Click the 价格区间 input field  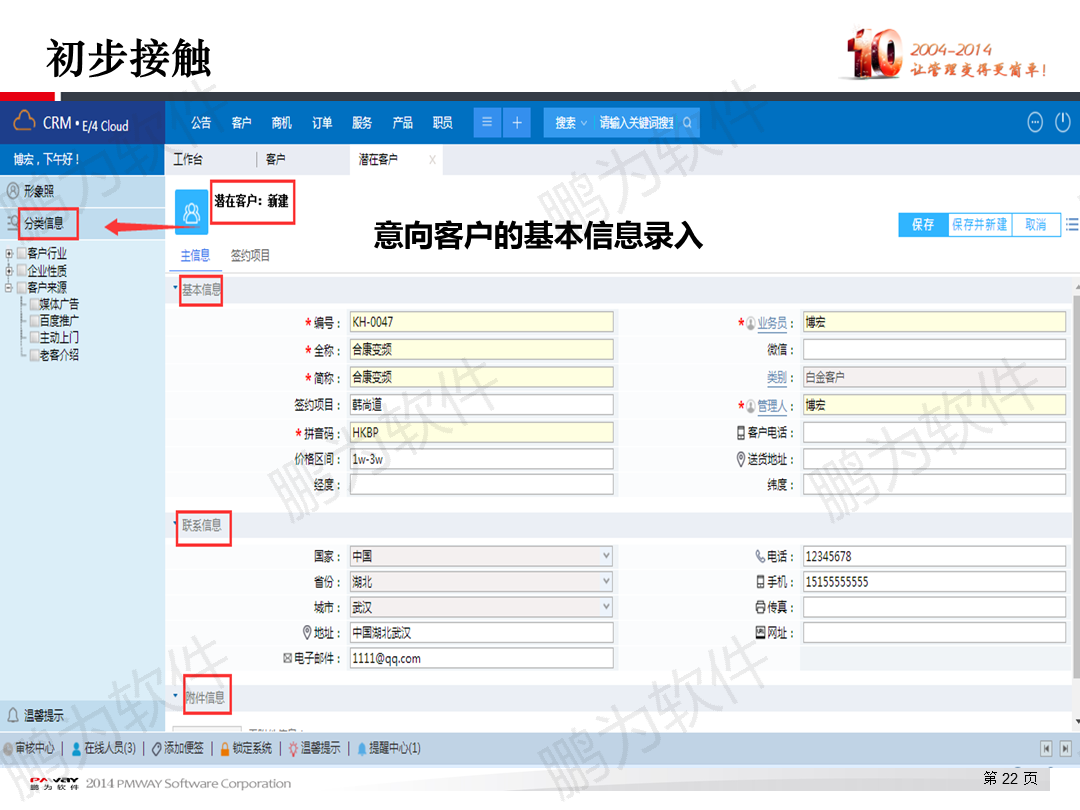pos(481,459)
